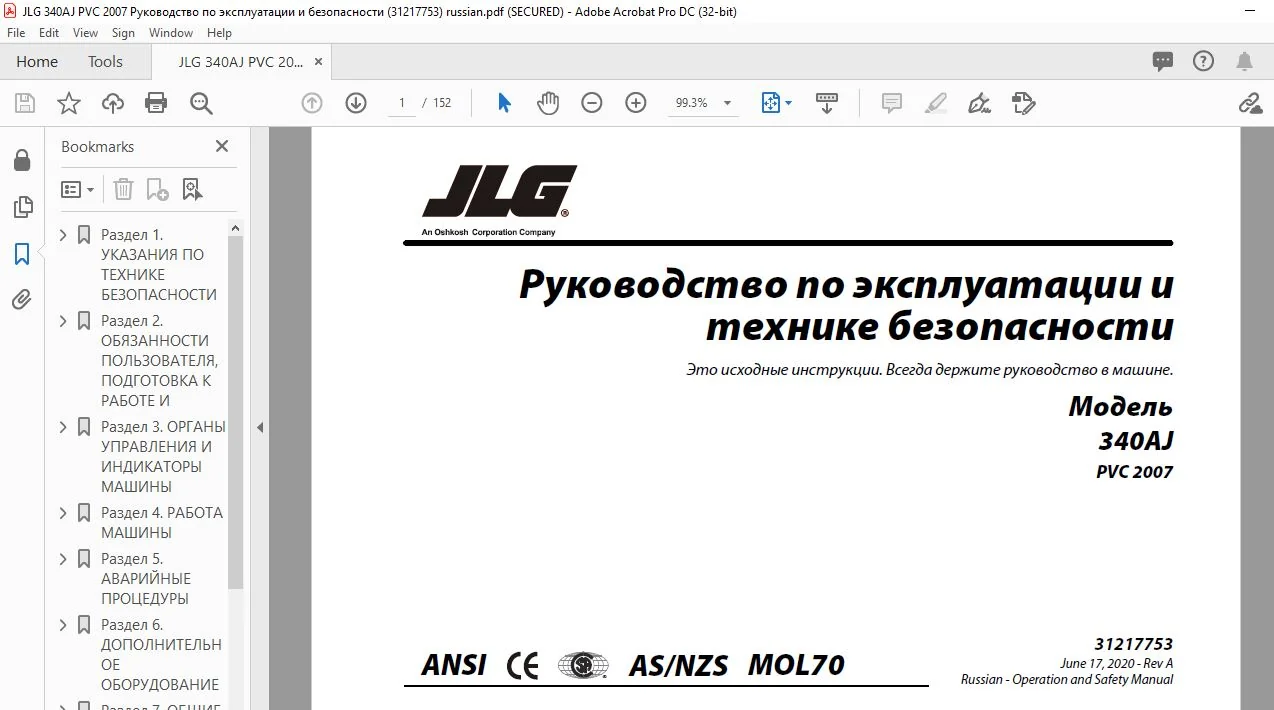The width and height of the screenshot is (1274, 710).
Task: Click the page number input field
Action: (x=402, y=103)
